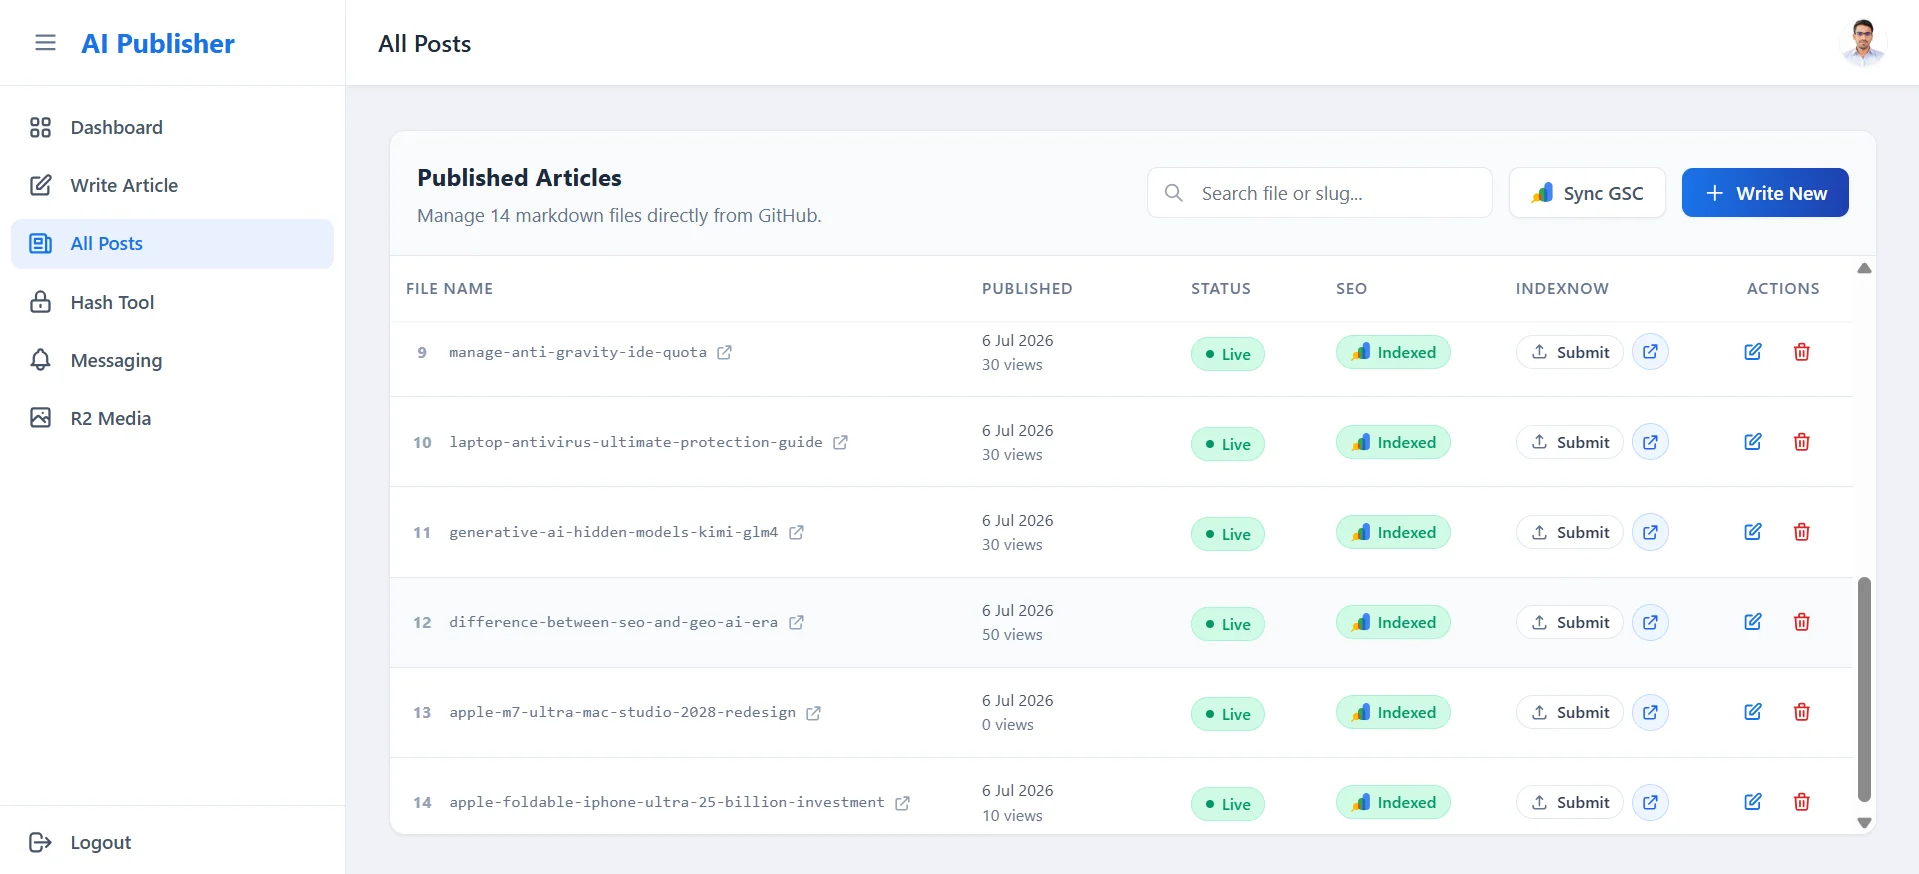Click the table's vertical scrollbar thumb
Image resolution: width=1919 pixels, height=874 pixels.
[1864, 689]
